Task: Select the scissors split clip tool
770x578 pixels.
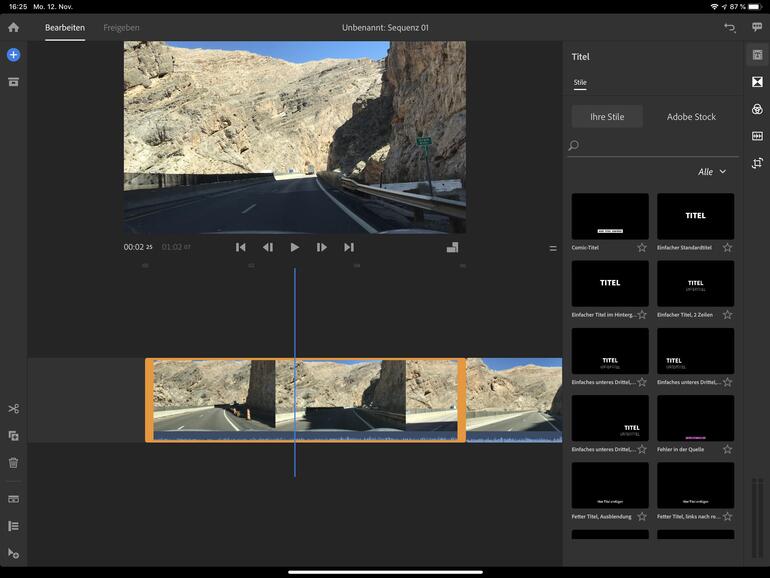Action: pos(13,408)
